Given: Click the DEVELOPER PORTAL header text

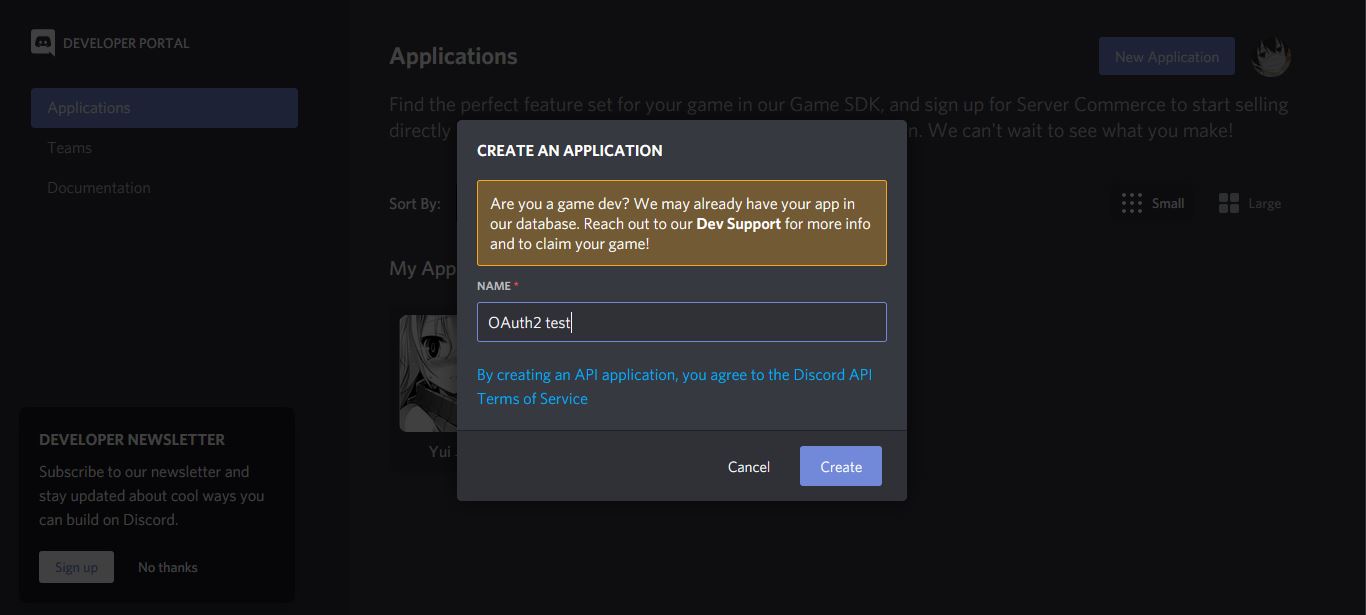Looking at the screenshot, I should [x=126, y=43].
